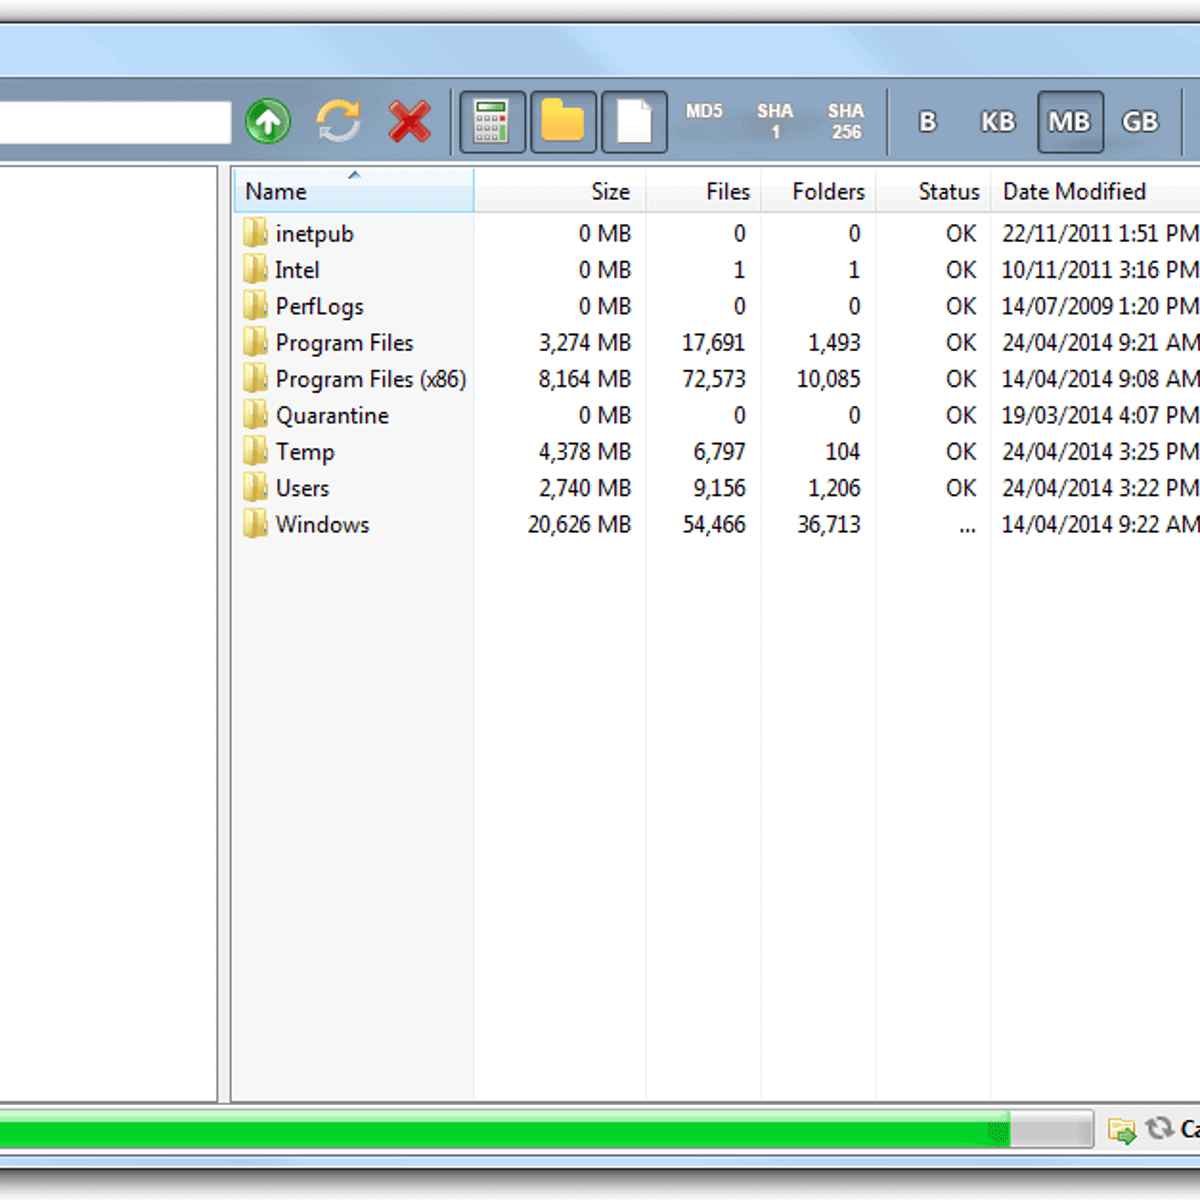Sort by the Date Modified column header
This screenshot has width=1200, height=1200.
(1074, 191)
